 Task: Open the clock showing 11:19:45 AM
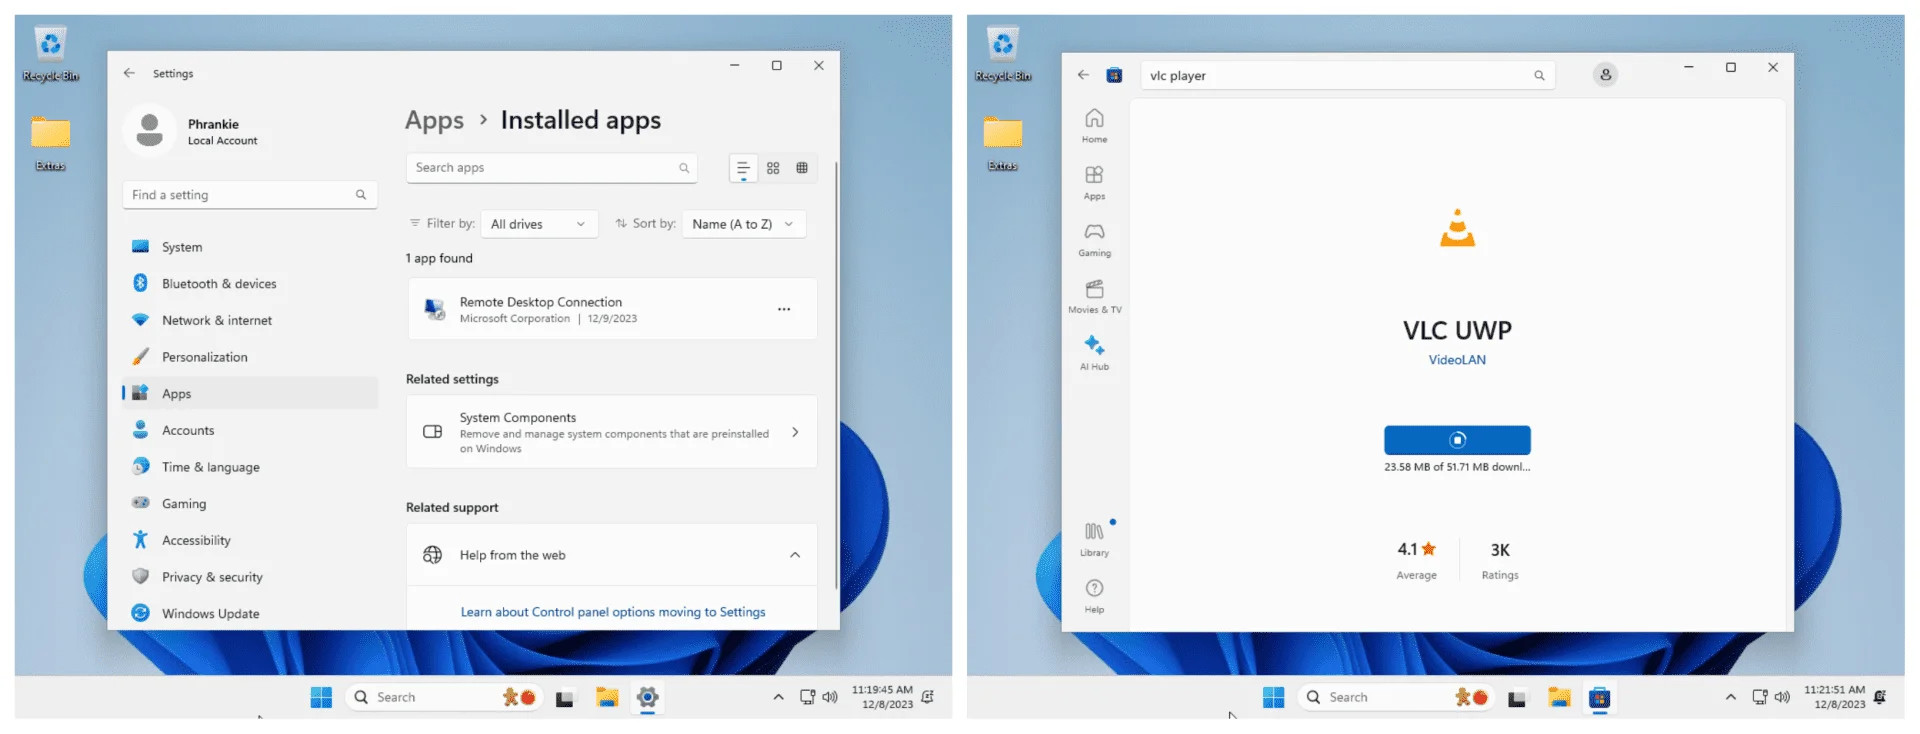pyautogui.click(x=882, y=697)
